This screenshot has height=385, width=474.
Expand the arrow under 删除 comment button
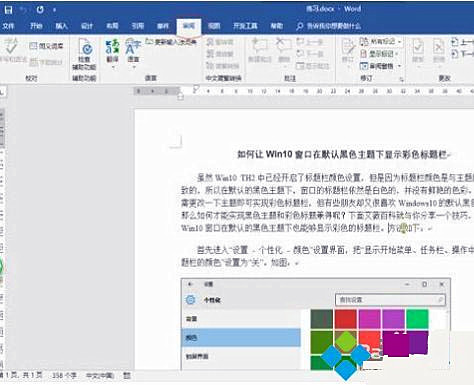[284, 67]
